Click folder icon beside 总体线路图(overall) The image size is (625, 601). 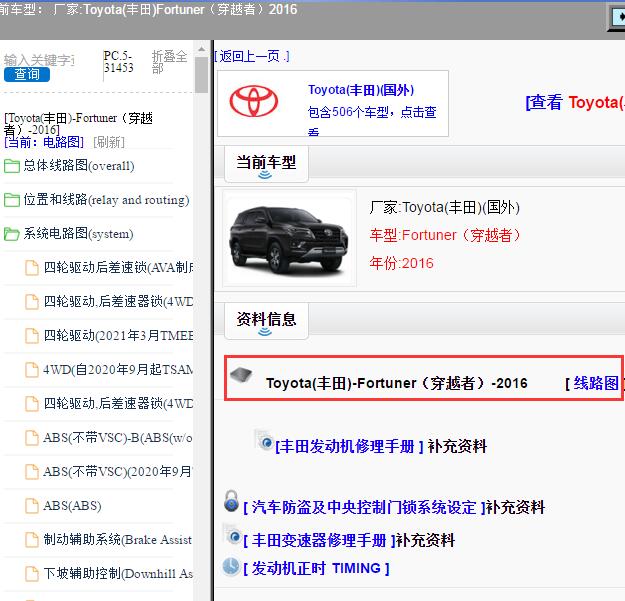(x=12, y=166)
